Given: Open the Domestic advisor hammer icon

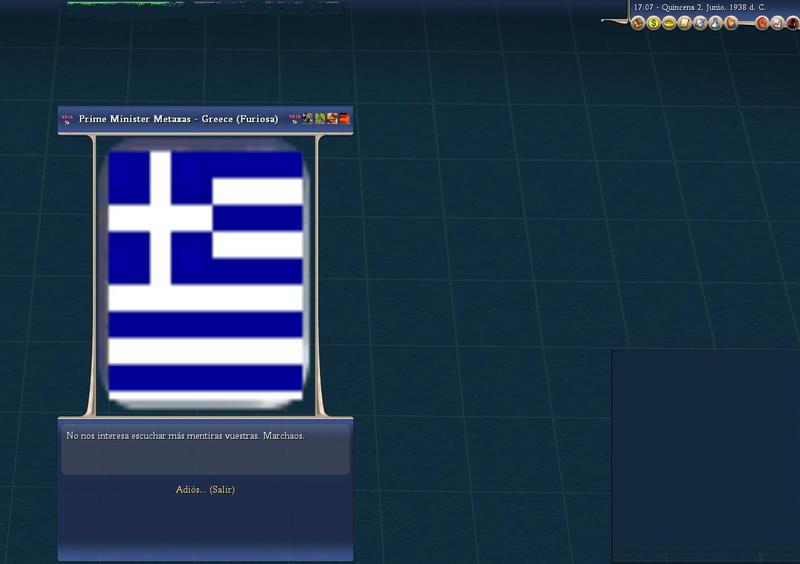Looking at the screenshot, I should tap(638, 23).
